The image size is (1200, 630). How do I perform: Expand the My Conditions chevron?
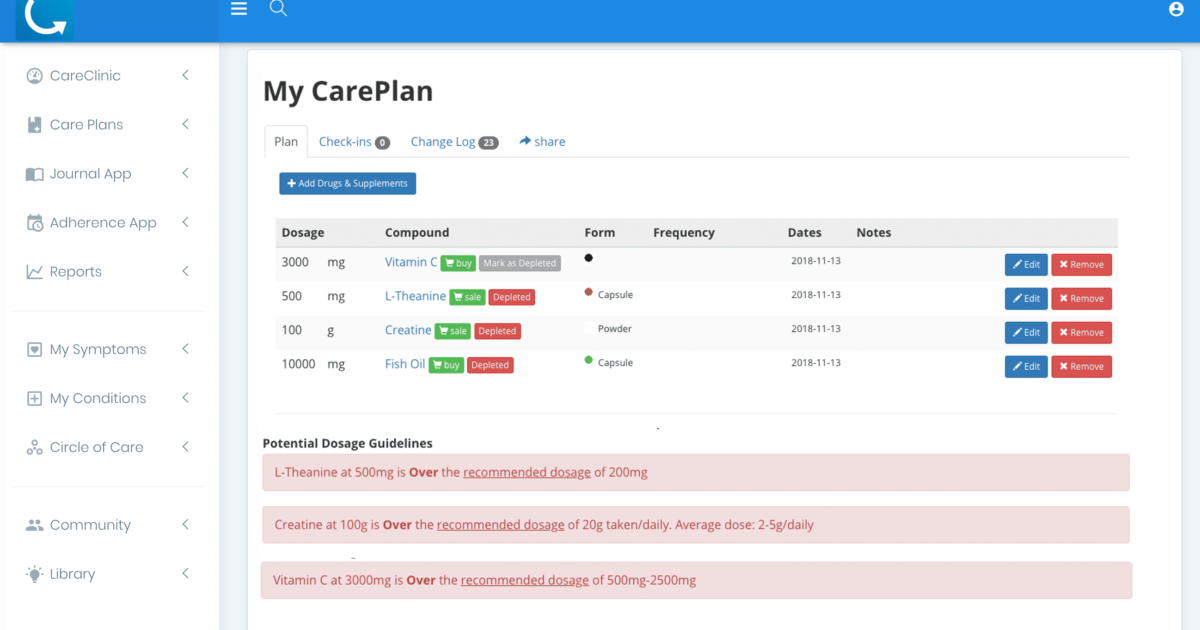click(185, 398)
